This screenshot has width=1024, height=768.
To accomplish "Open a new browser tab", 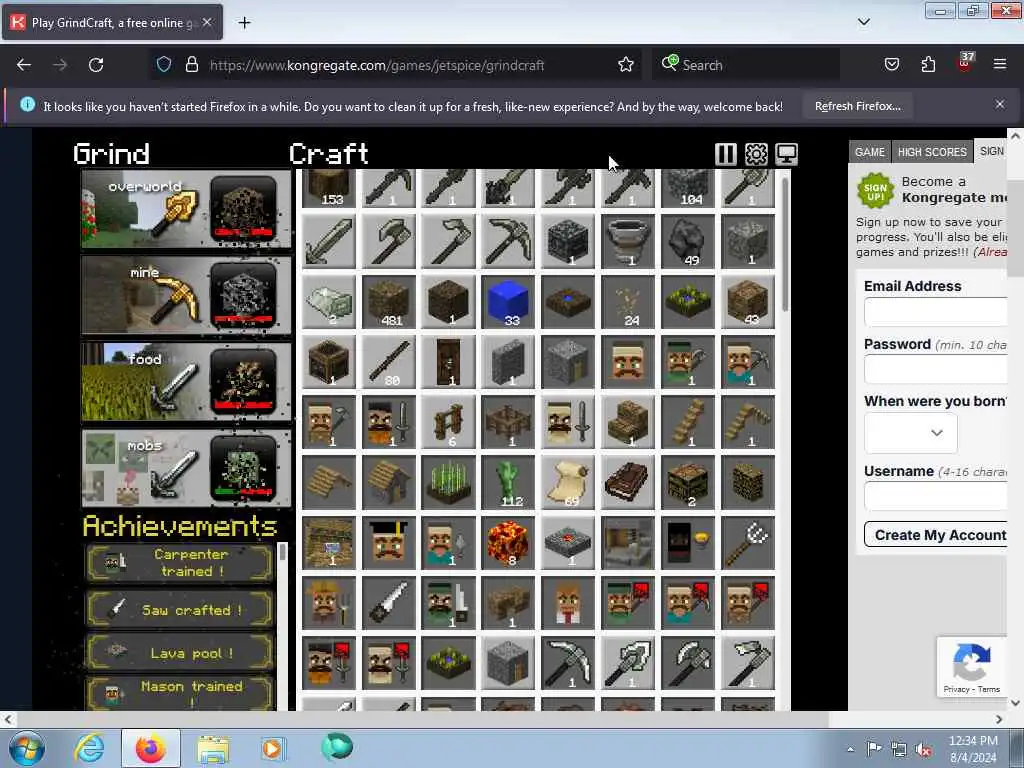I will point(244,23).
